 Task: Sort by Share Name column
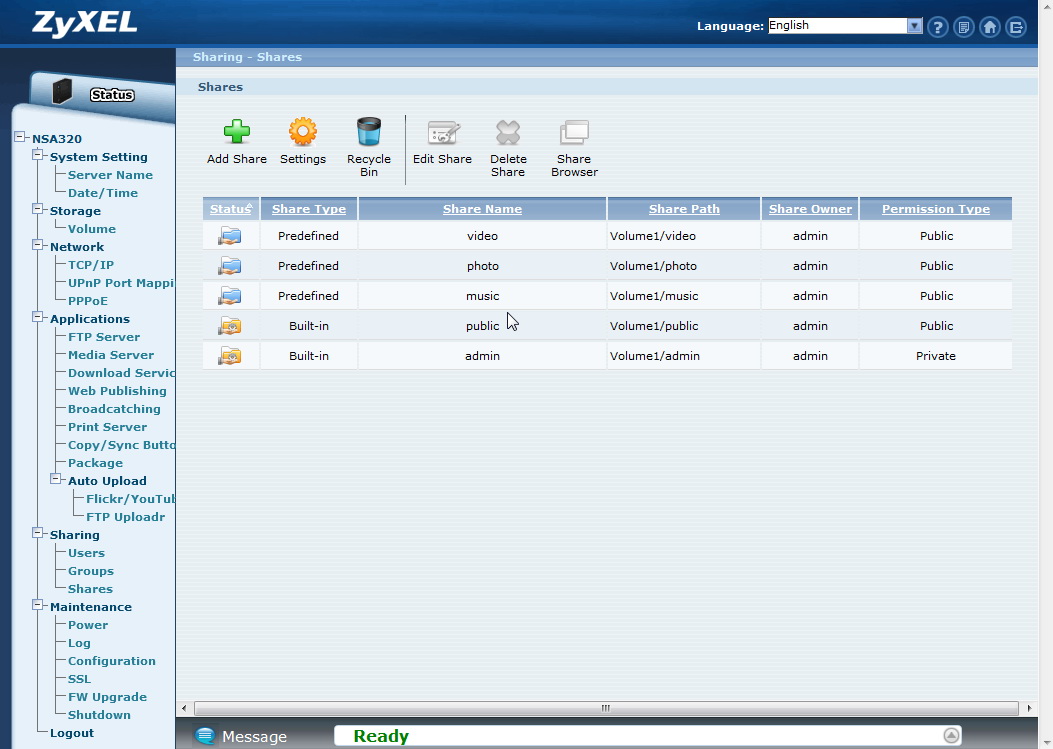482,209
